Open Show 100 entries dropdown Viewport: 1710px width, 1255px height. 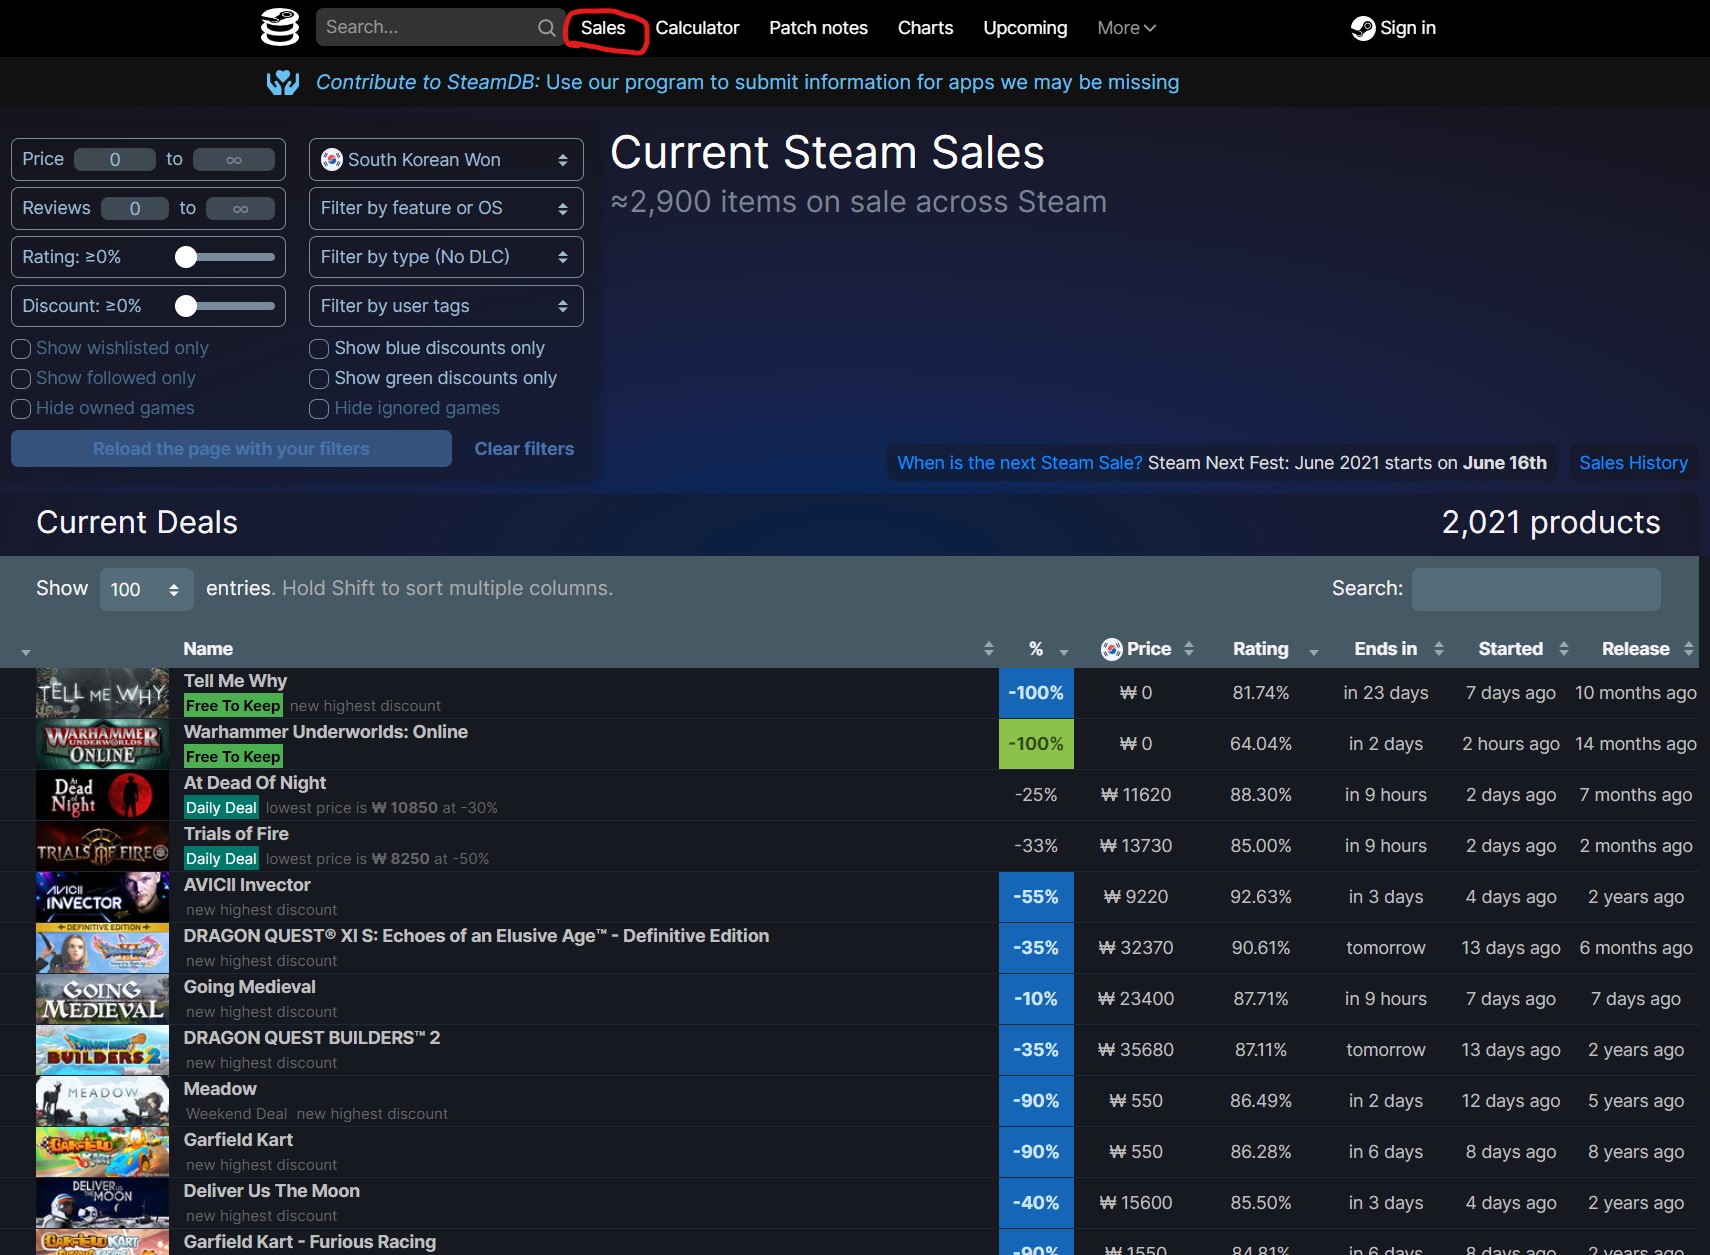146,589
